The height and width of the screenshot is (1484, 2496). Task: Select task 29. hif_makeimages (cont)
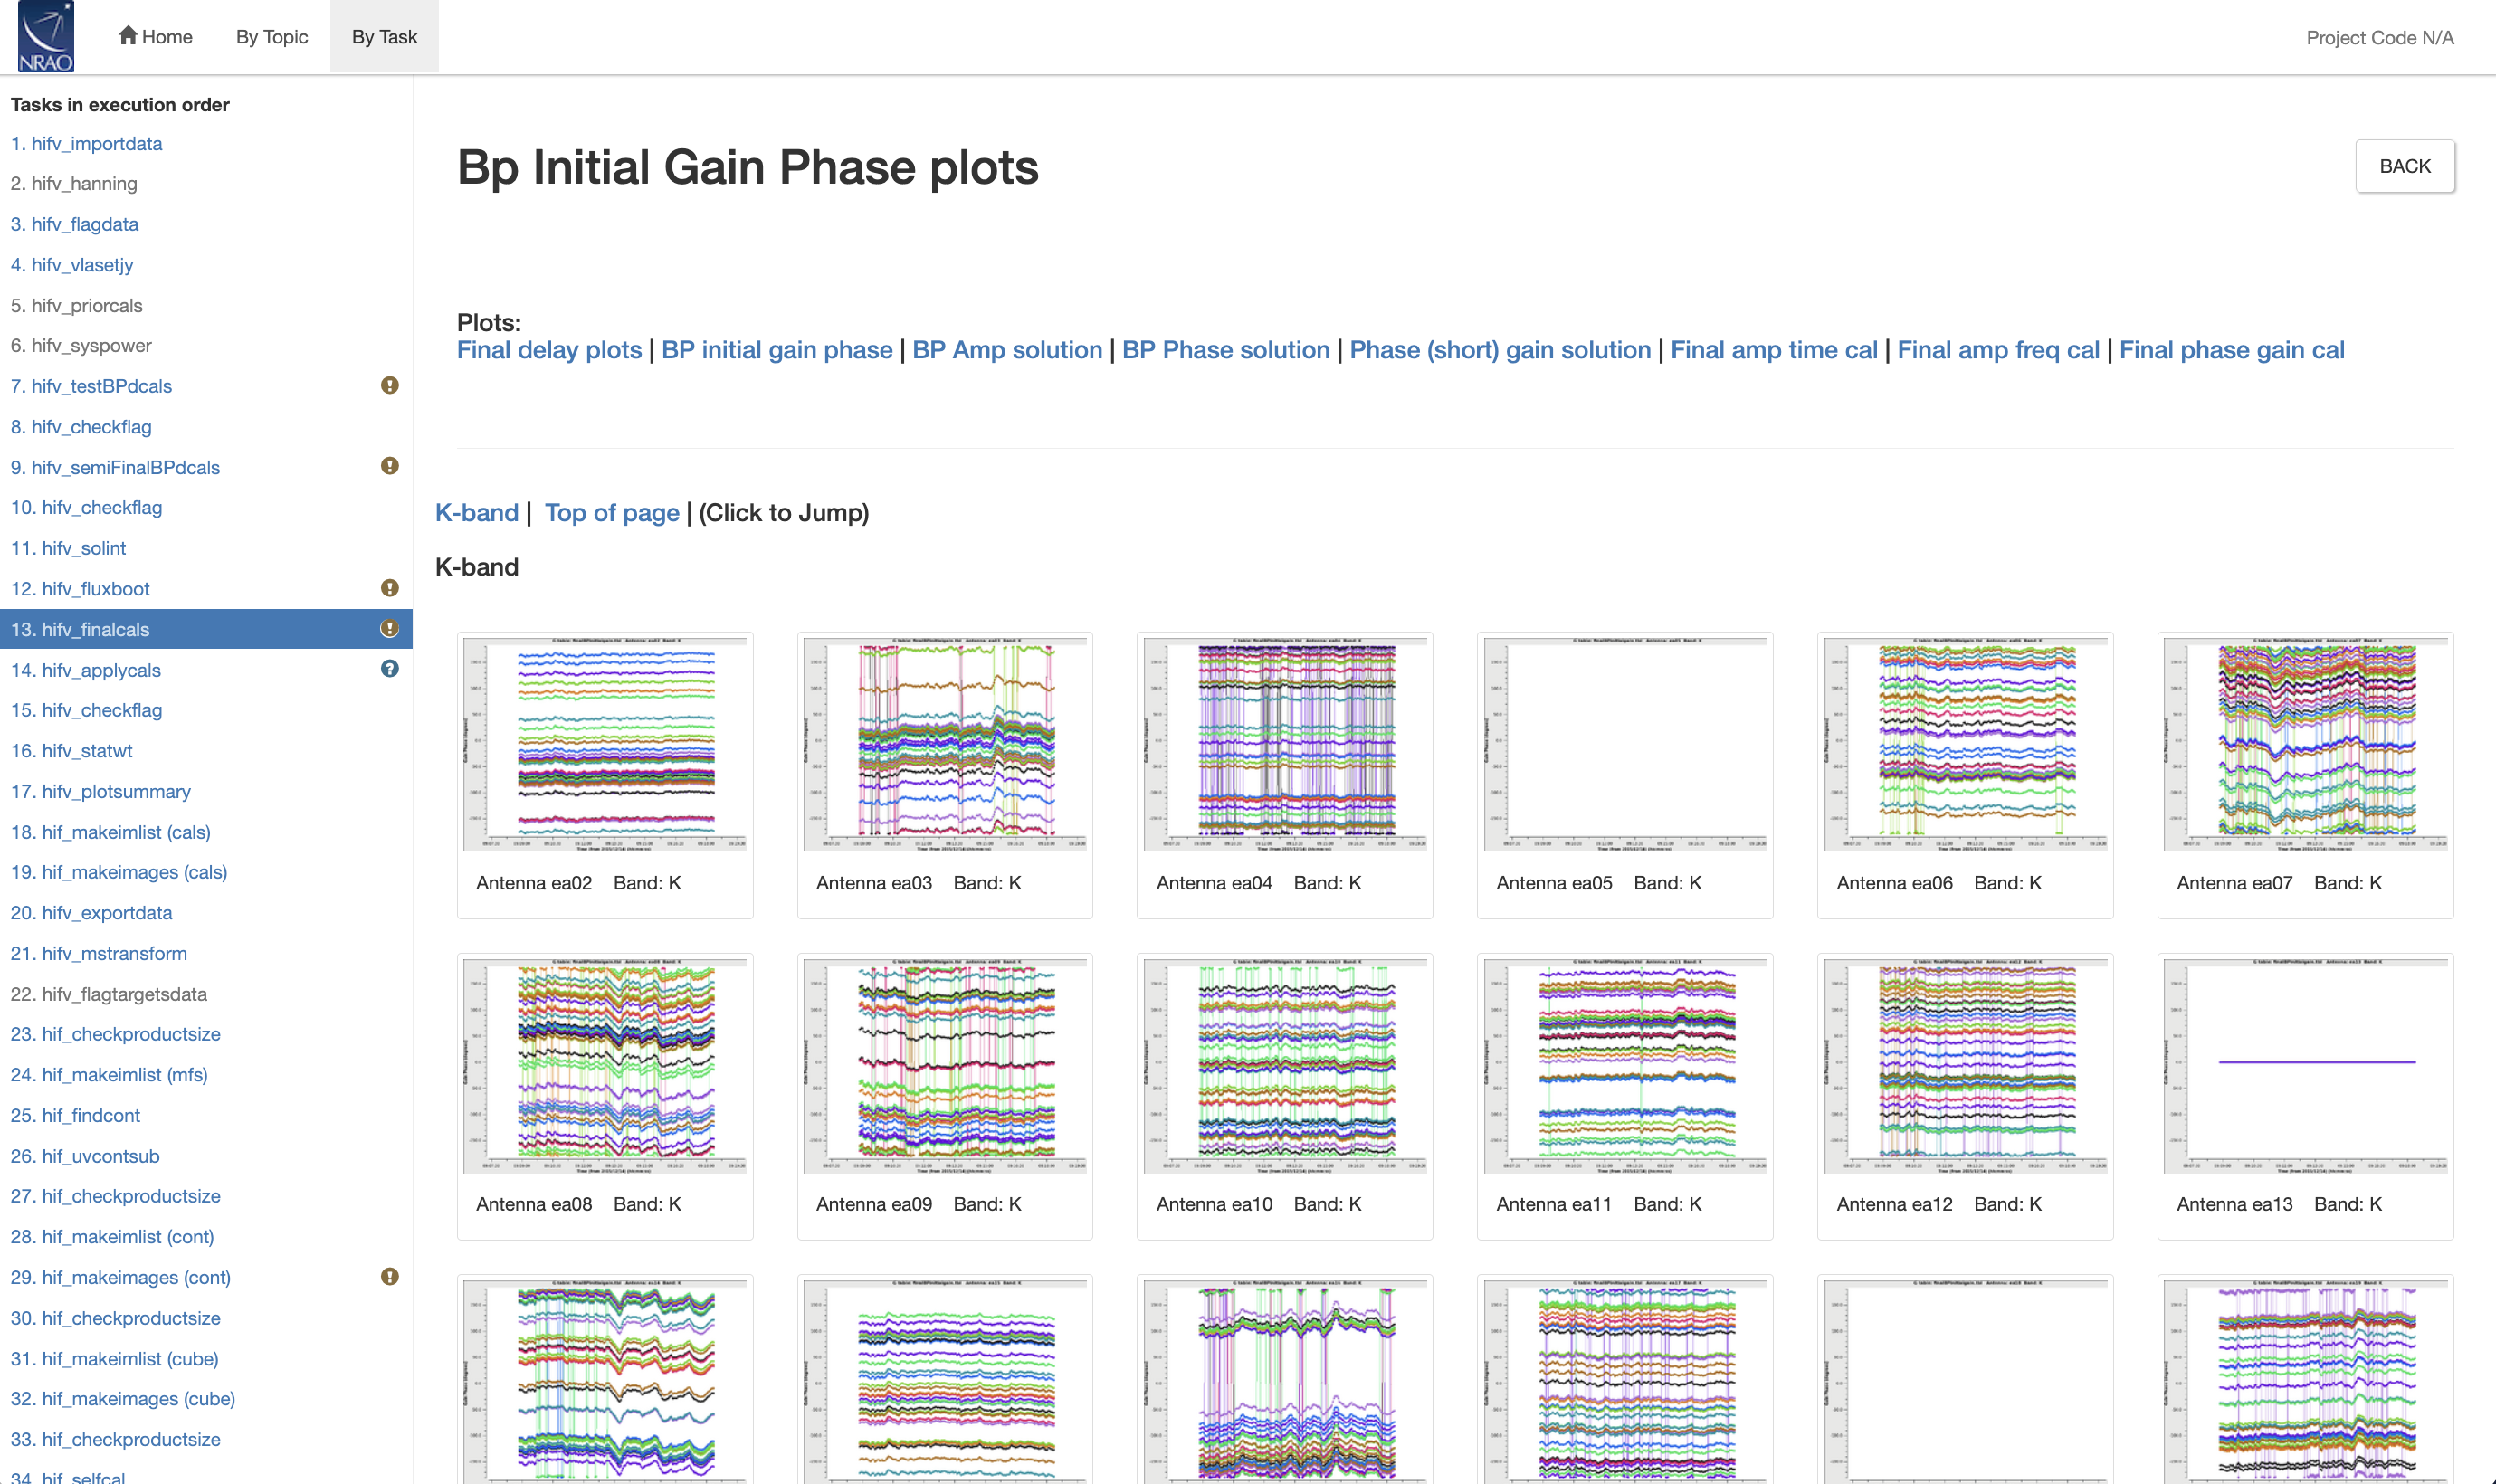(121, 1277)
